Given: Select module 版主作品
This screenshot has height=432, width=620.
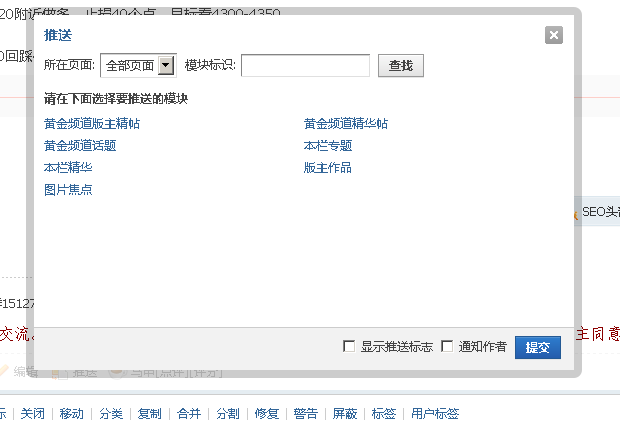Looking at the screenshot, I should [x=327, y=168].
